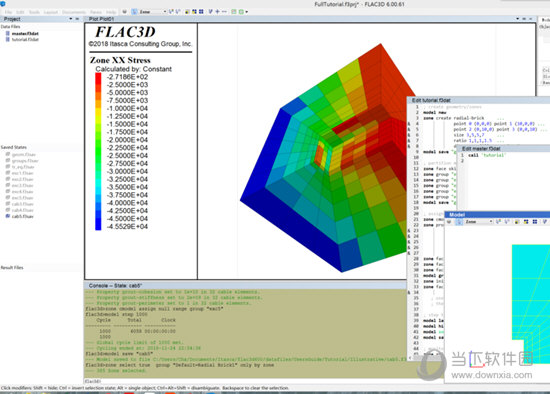Select the Plot Plot01 pane title
The image size is (550, 394).
point(101,19)
